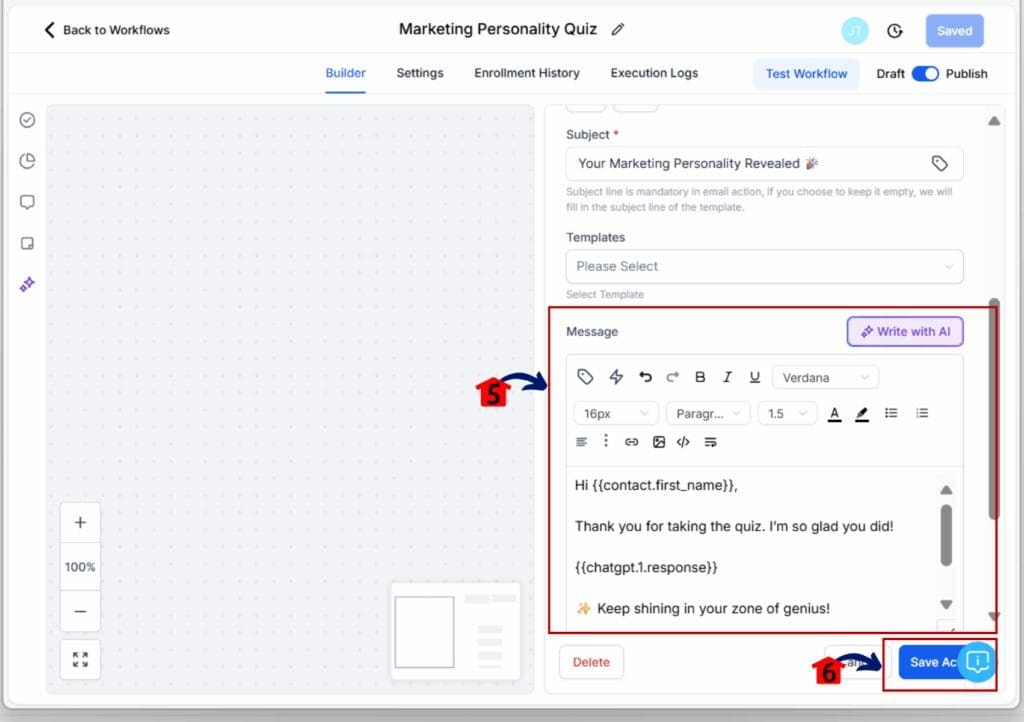Image resolution: width=1024 pixels, height=722 pixels.
Task: Open workflow history clock icon
Action: click(x=895, y=31)
